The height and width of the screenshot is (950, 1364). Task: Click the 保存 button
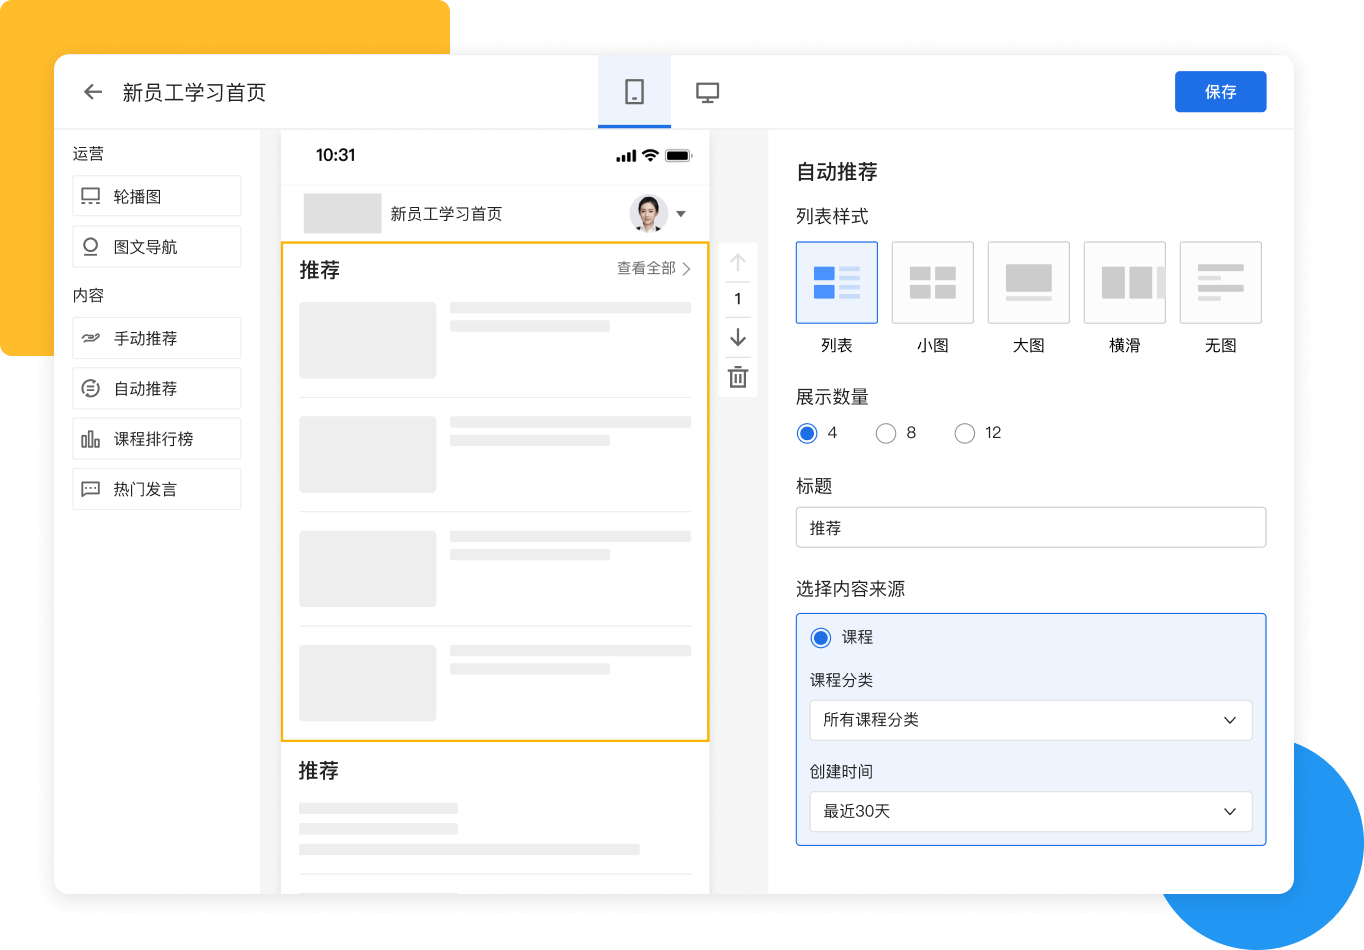(1220, 92)
